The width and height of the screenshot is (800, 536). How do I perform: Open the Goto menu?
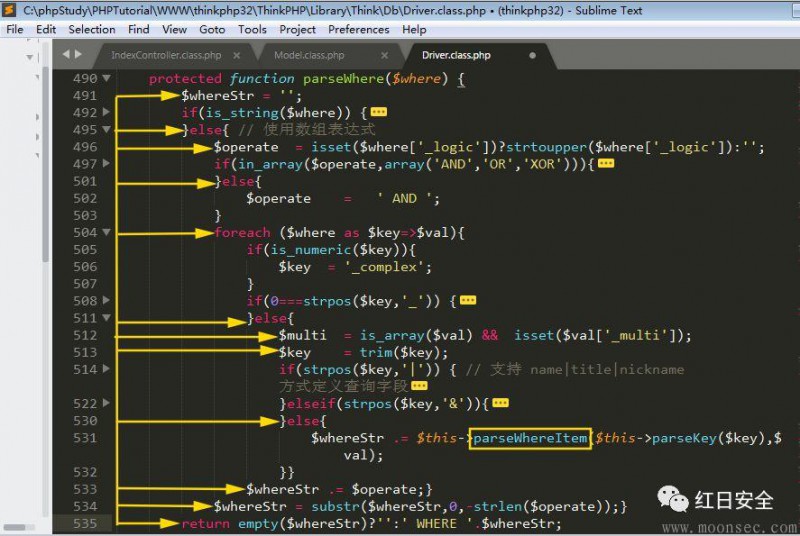pyautogui.click(x=212, y=30)
